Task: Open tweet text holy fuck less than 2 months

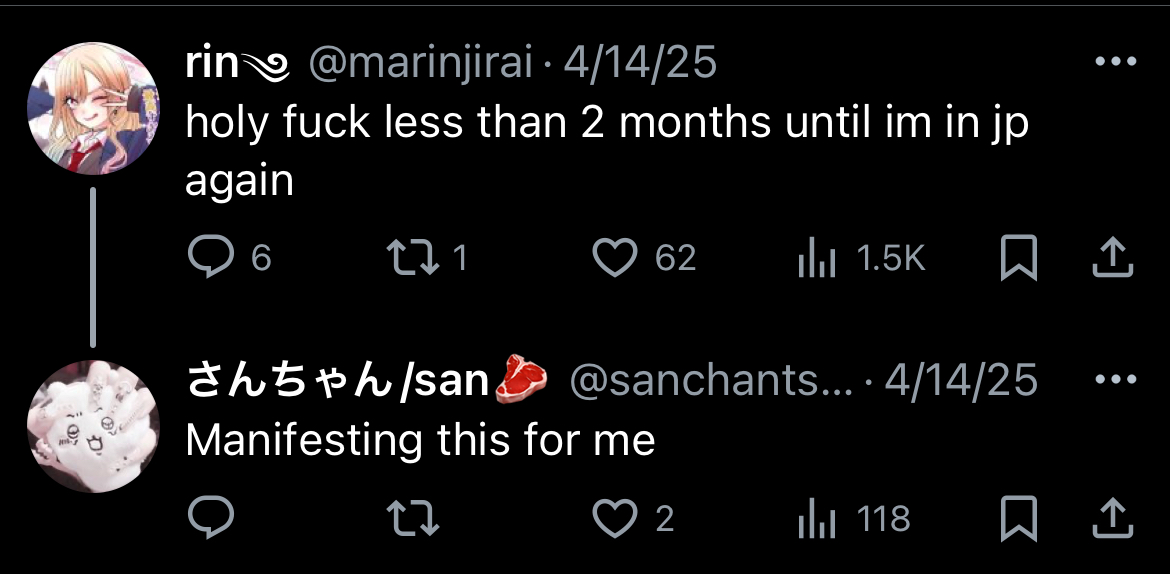Action: 607,152
